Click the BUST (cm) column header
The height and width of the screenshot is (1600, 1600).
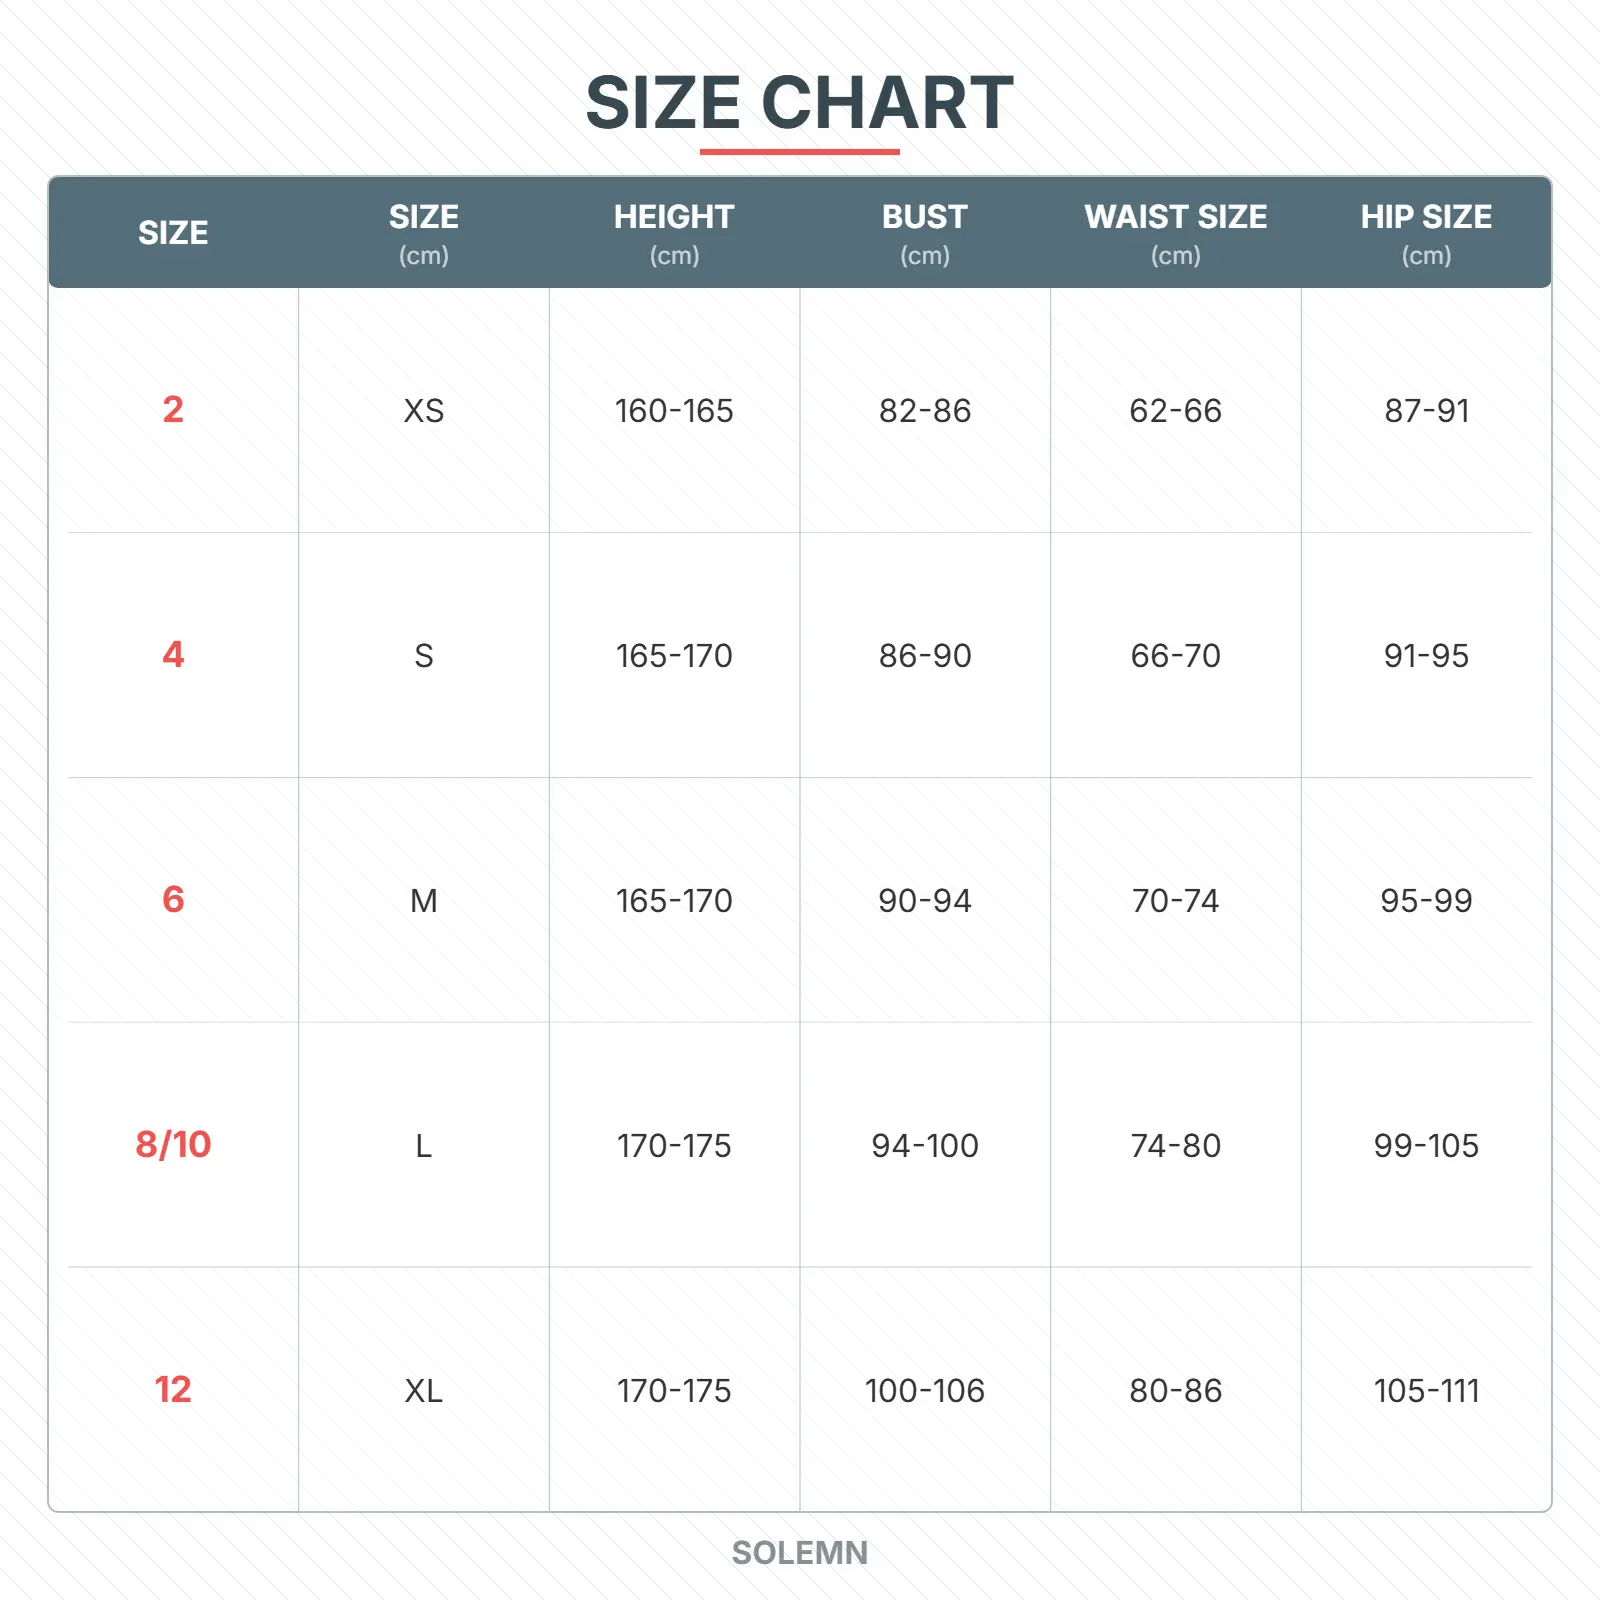924,233
